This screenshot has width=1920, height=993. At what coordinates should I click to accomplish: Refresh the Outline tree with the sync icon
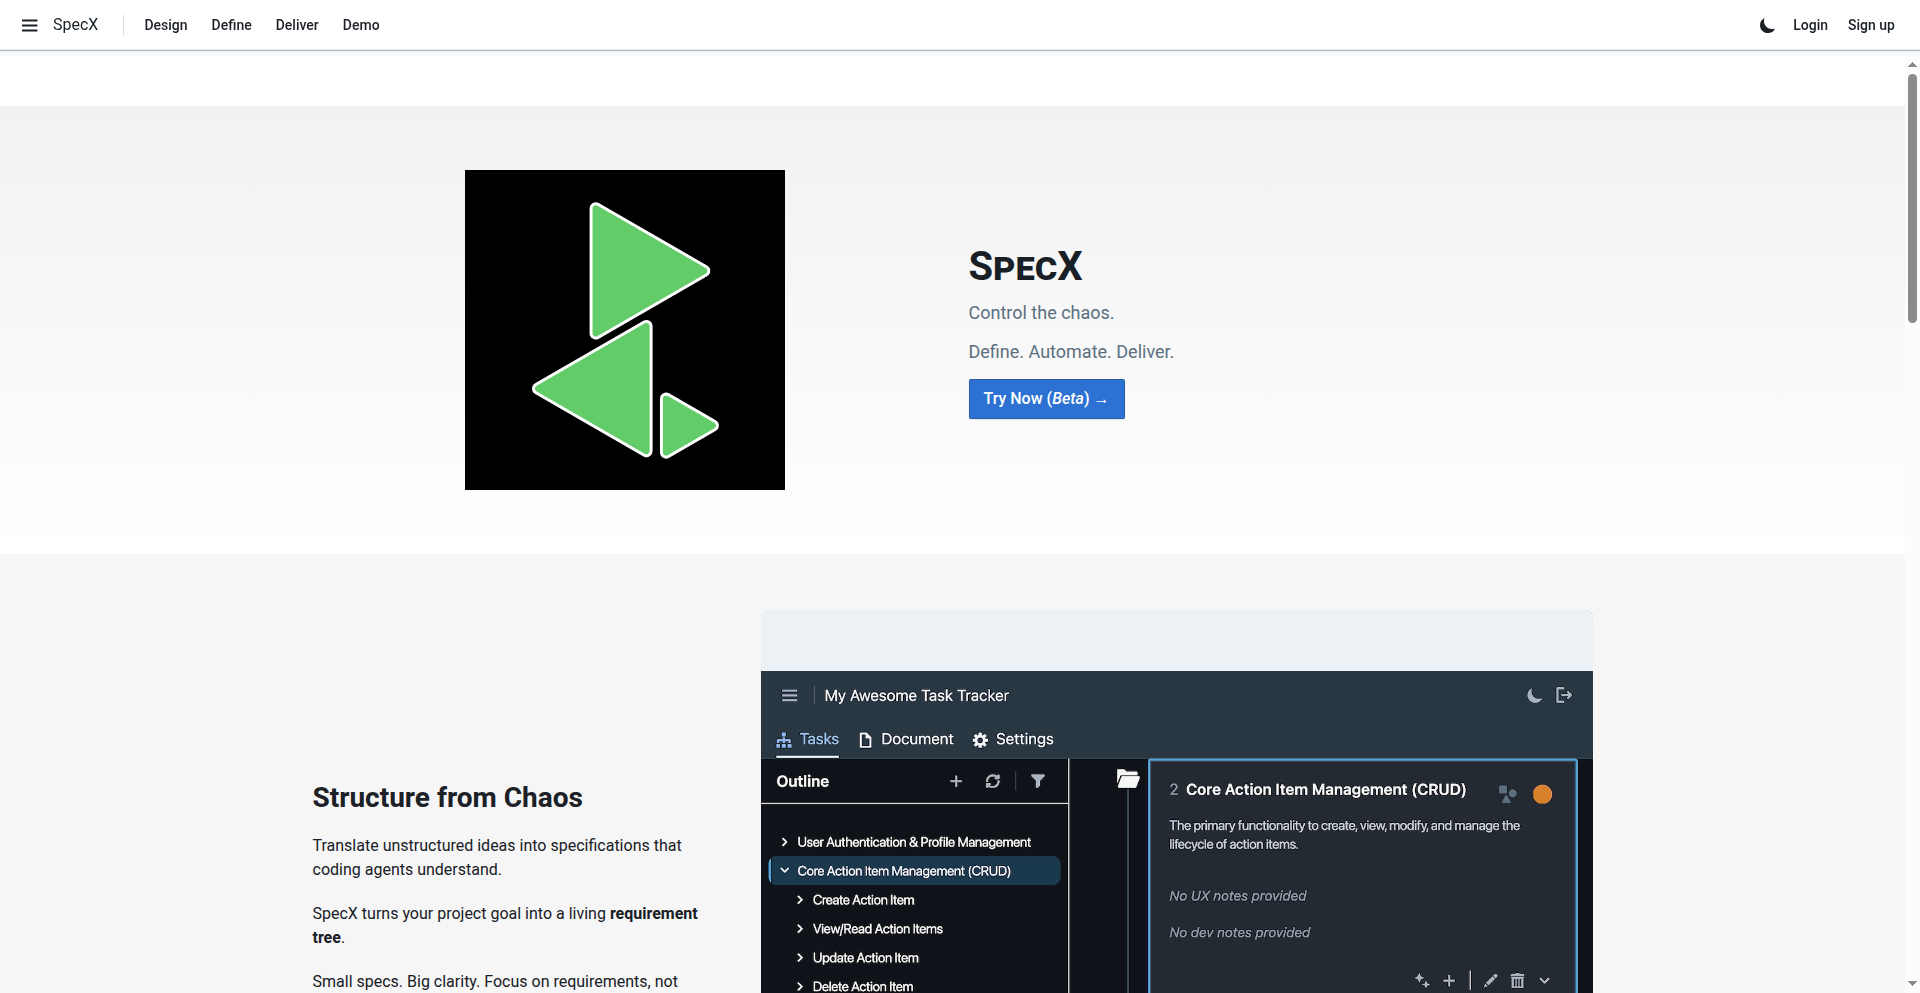(x=993, y=781)
